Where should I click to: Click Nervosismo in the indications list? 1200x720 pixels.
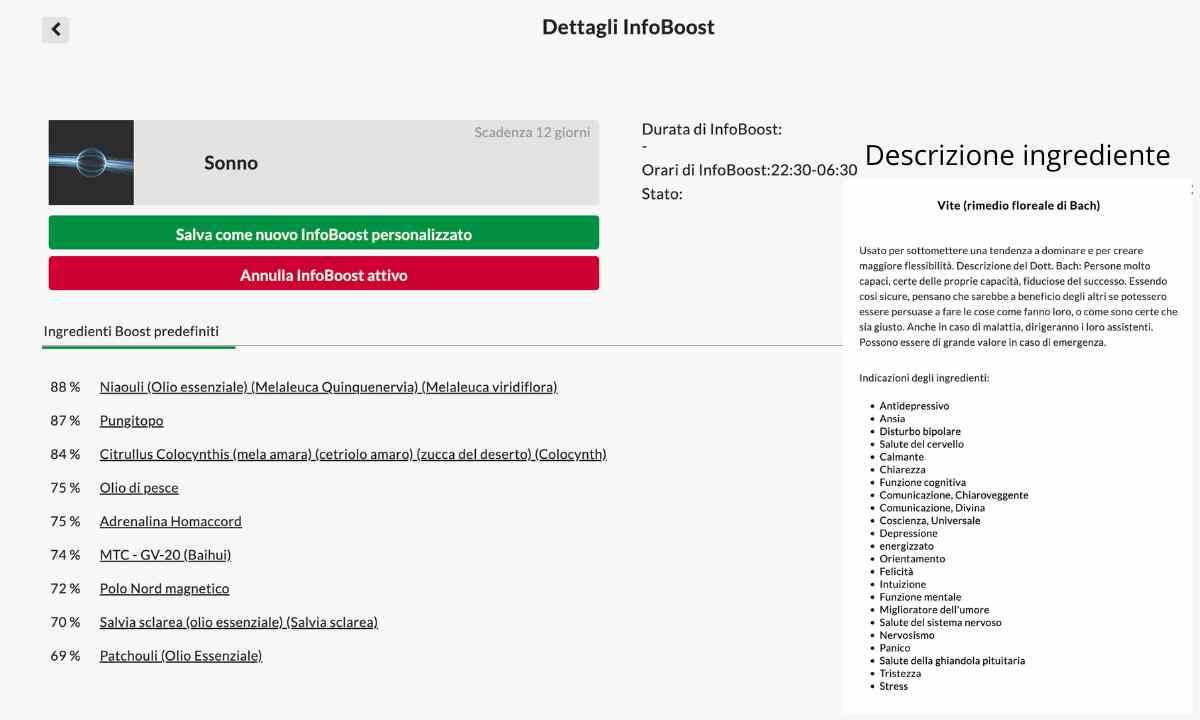point(907,635)
